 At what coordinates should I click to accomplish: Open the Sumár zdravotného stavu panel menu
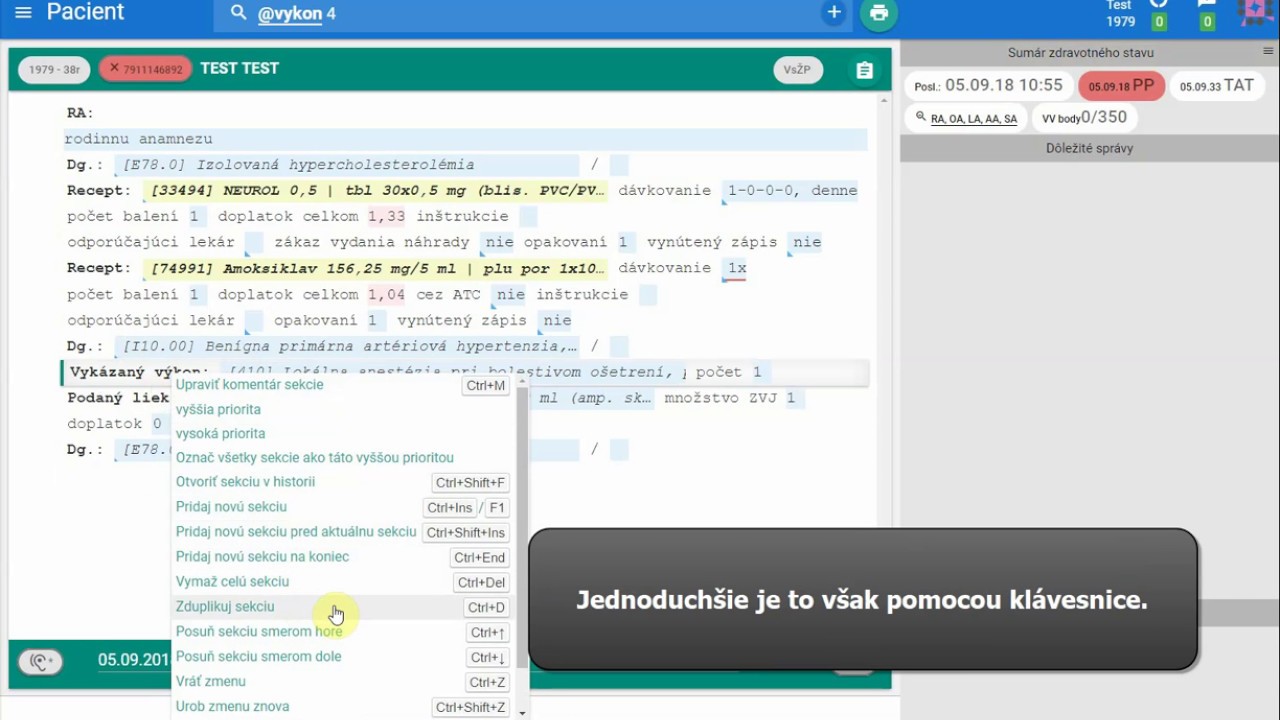coord(1268,51)
